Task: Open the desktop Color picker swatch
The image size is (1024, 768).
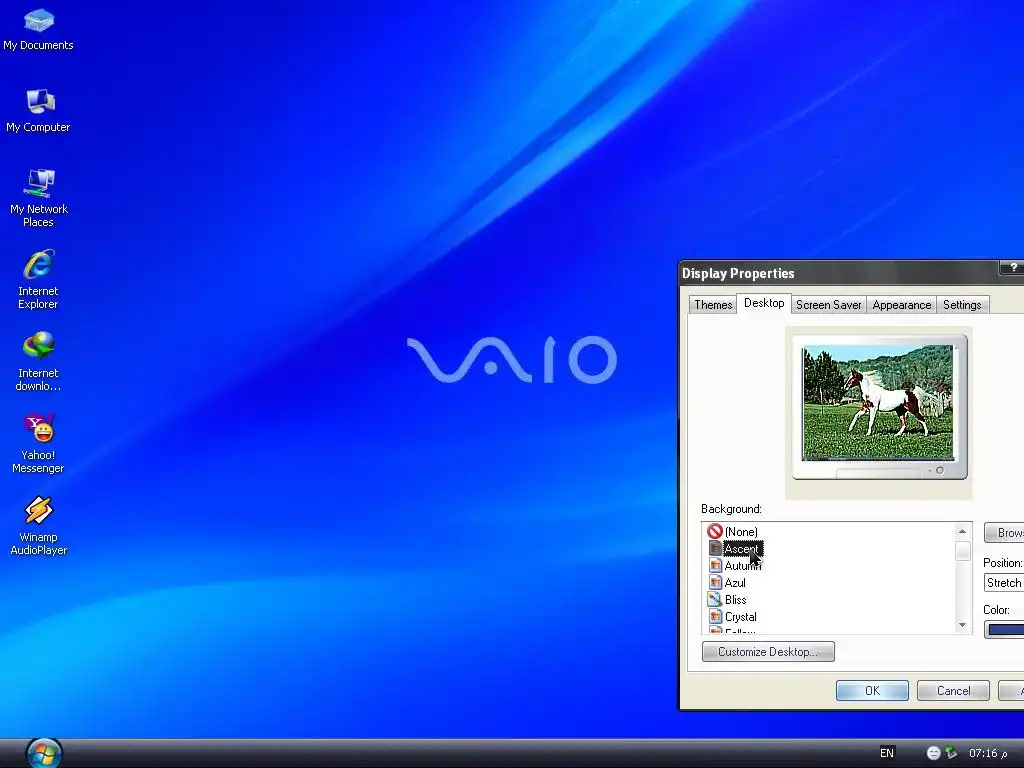Action: pos(1004,630)
